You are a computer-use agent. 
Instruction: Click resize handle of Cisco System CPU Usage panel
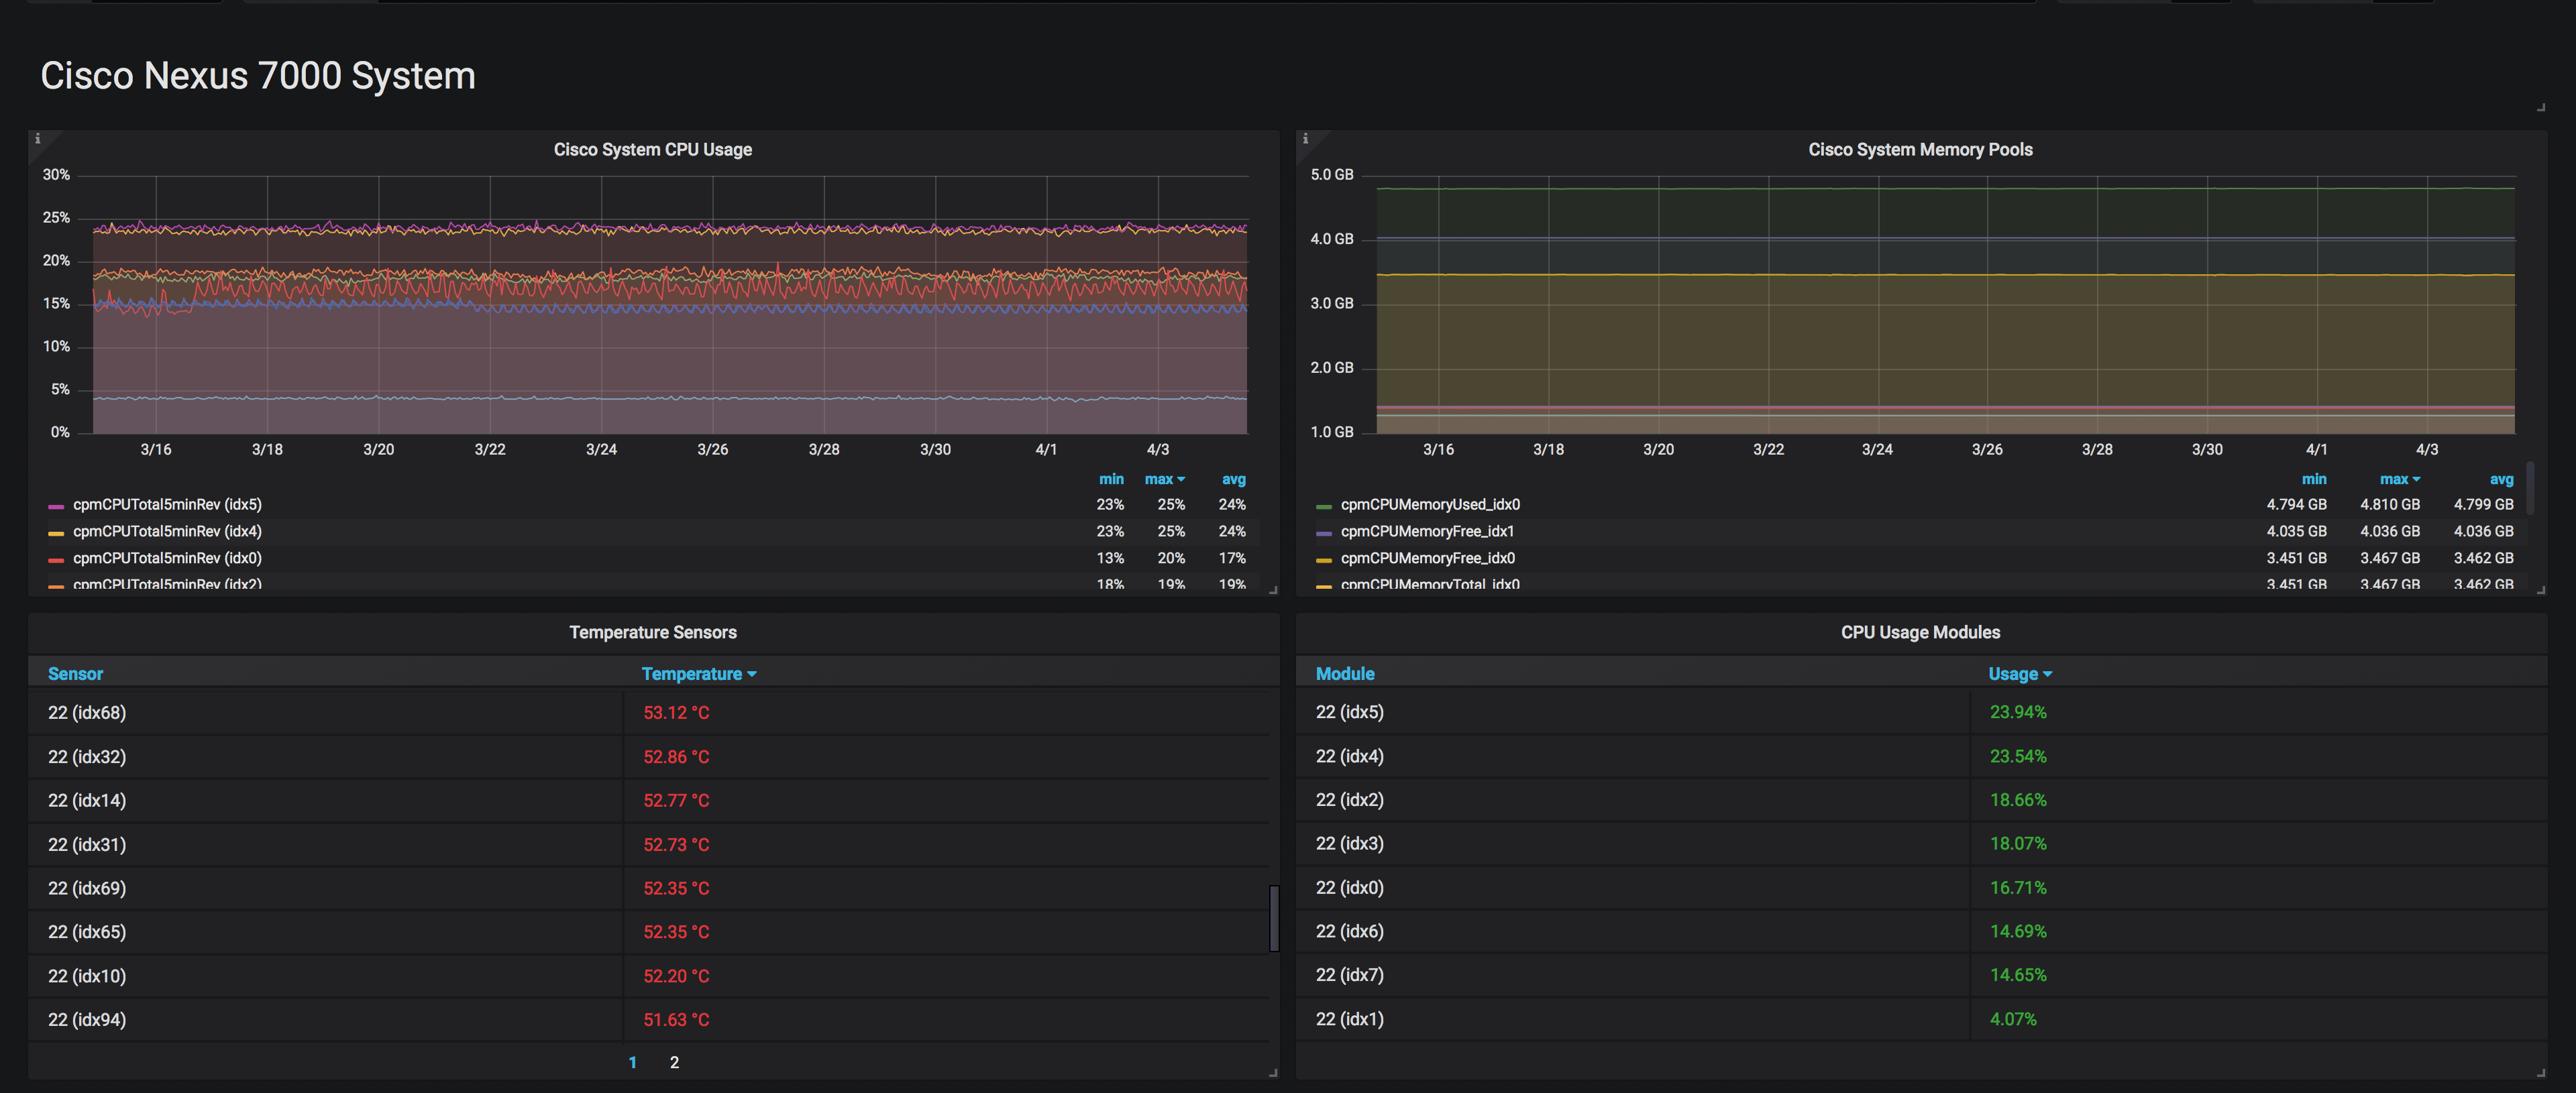point(1273,590)
